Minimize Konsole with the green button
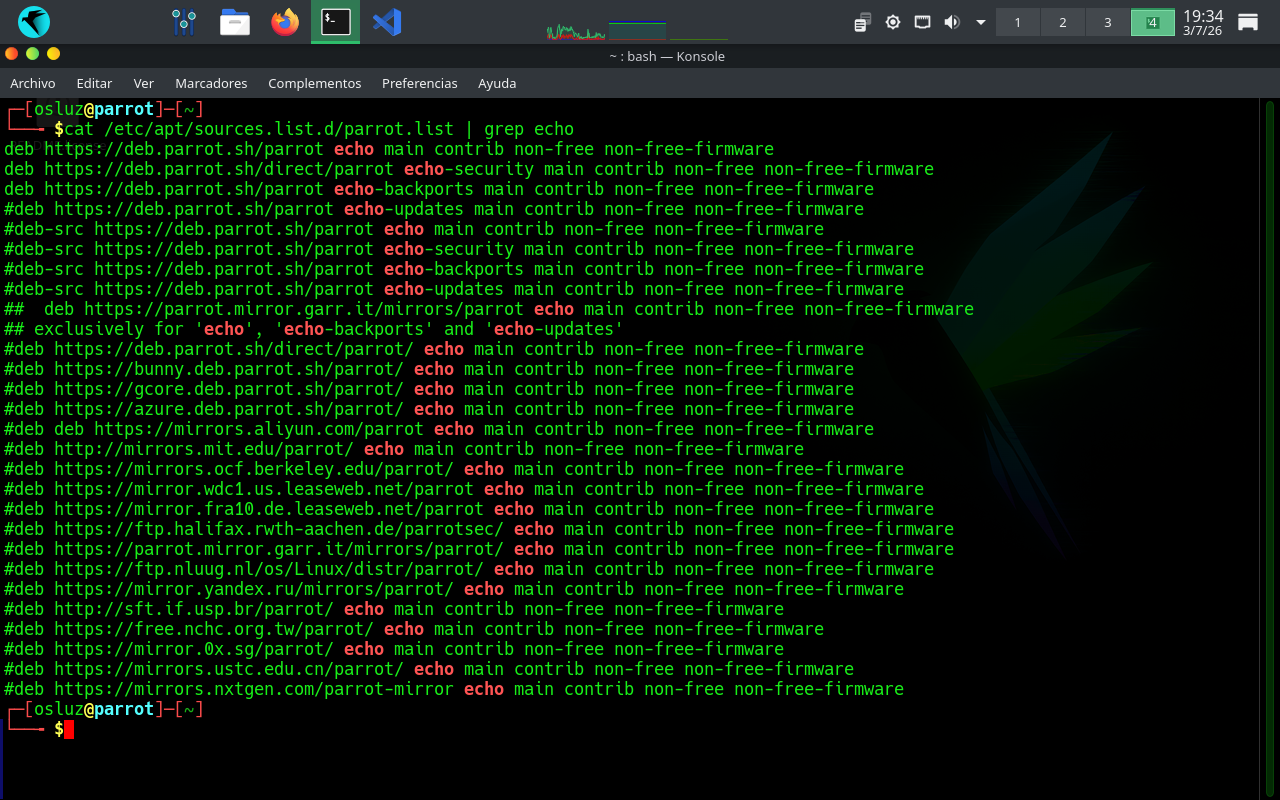 [x=32, y=54]
